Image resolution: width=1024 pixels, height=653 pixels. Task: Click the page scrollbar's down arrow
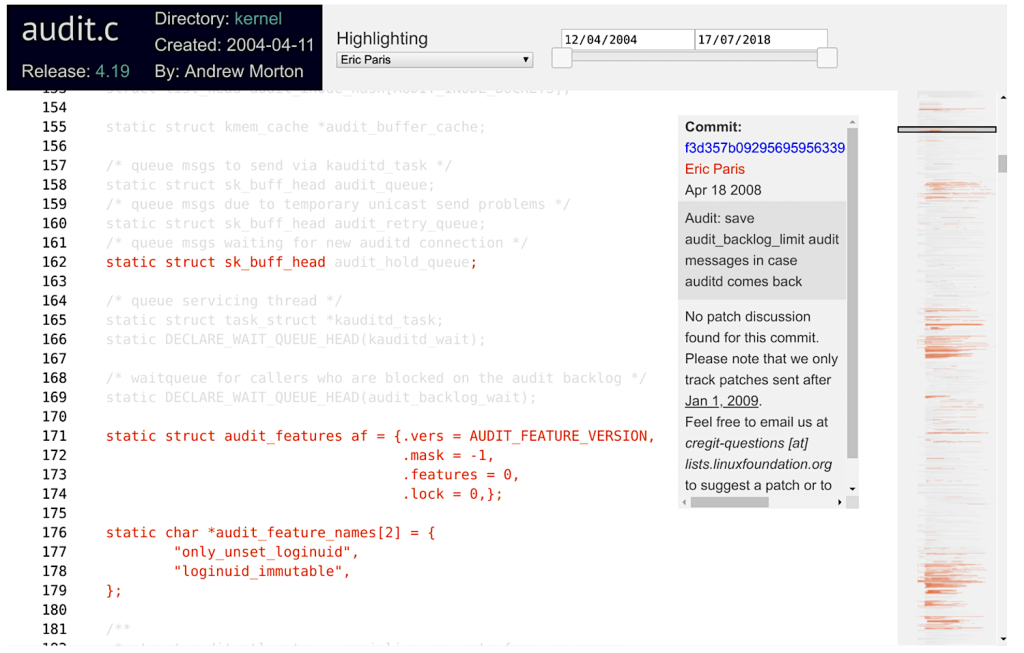click(x=1003, y=638)
